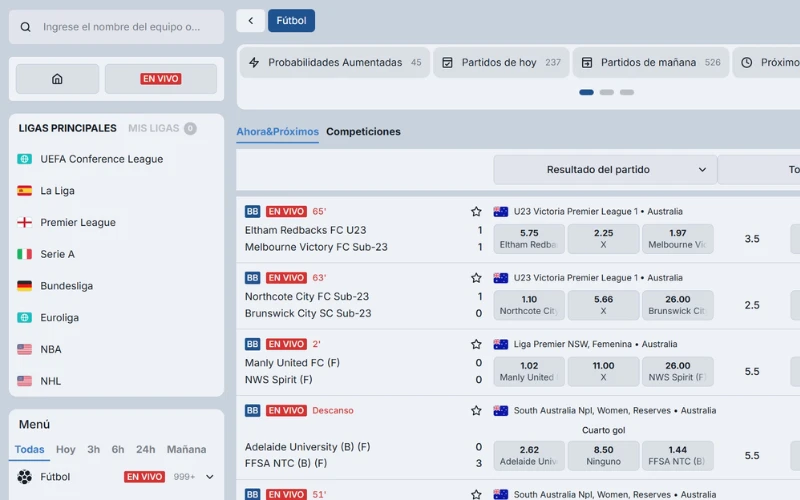Favorite the Eltham Redbacks vs Melbourne Victory match
Image resolution: width=800 pixels, height=500 pixels.
[476, 211]
